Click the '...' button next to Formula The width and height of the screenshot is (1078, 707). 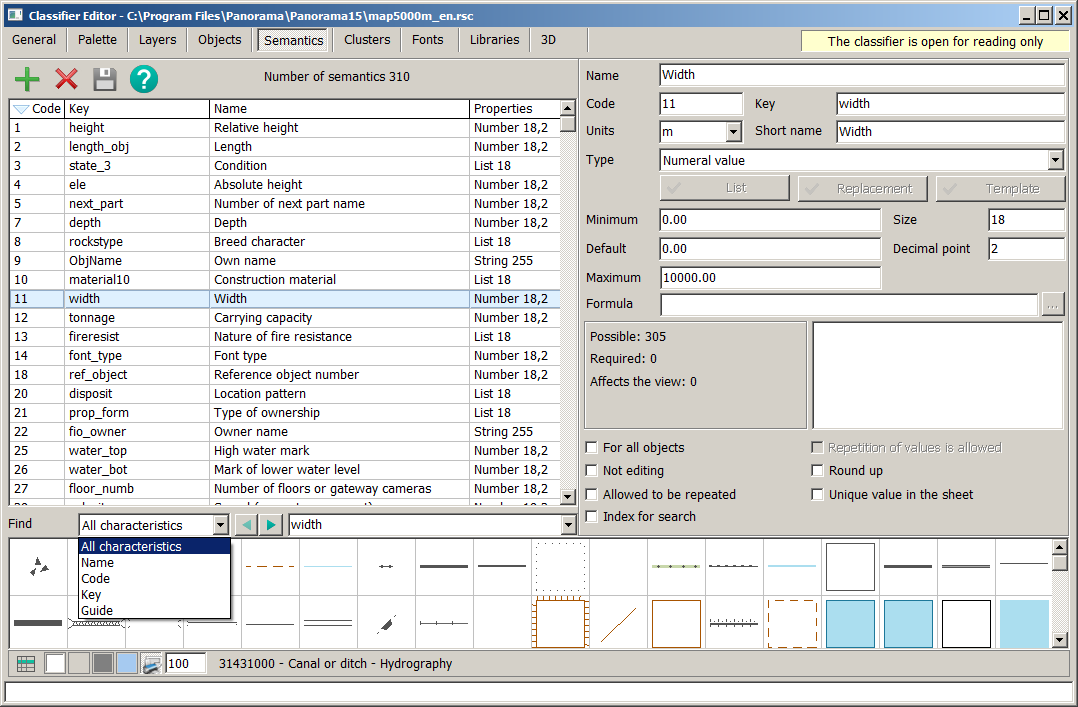[x=1053, y=305]
